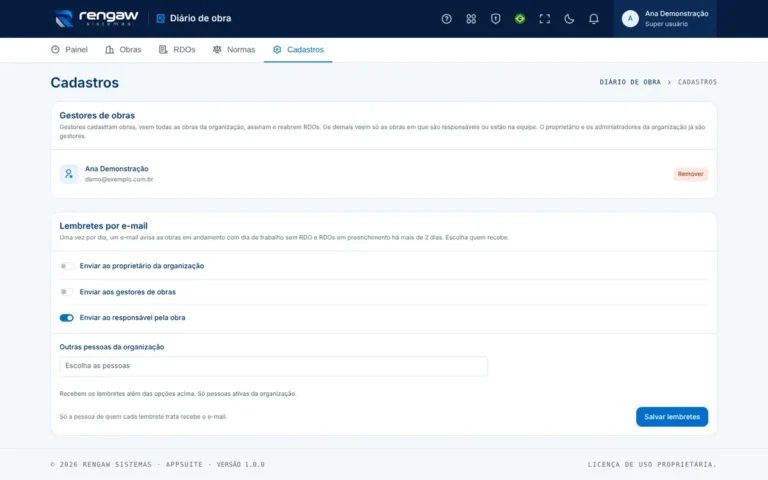The image size is (768, 480).
Task: Go to the Painel tab
Action: tap(69, 49)
